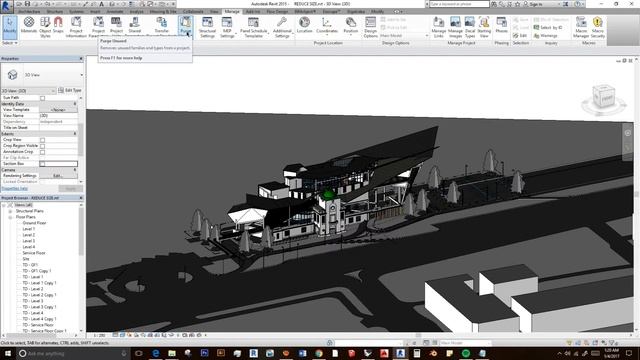
Task: Click Transfer Project Standards
Action: pos(162,24)
